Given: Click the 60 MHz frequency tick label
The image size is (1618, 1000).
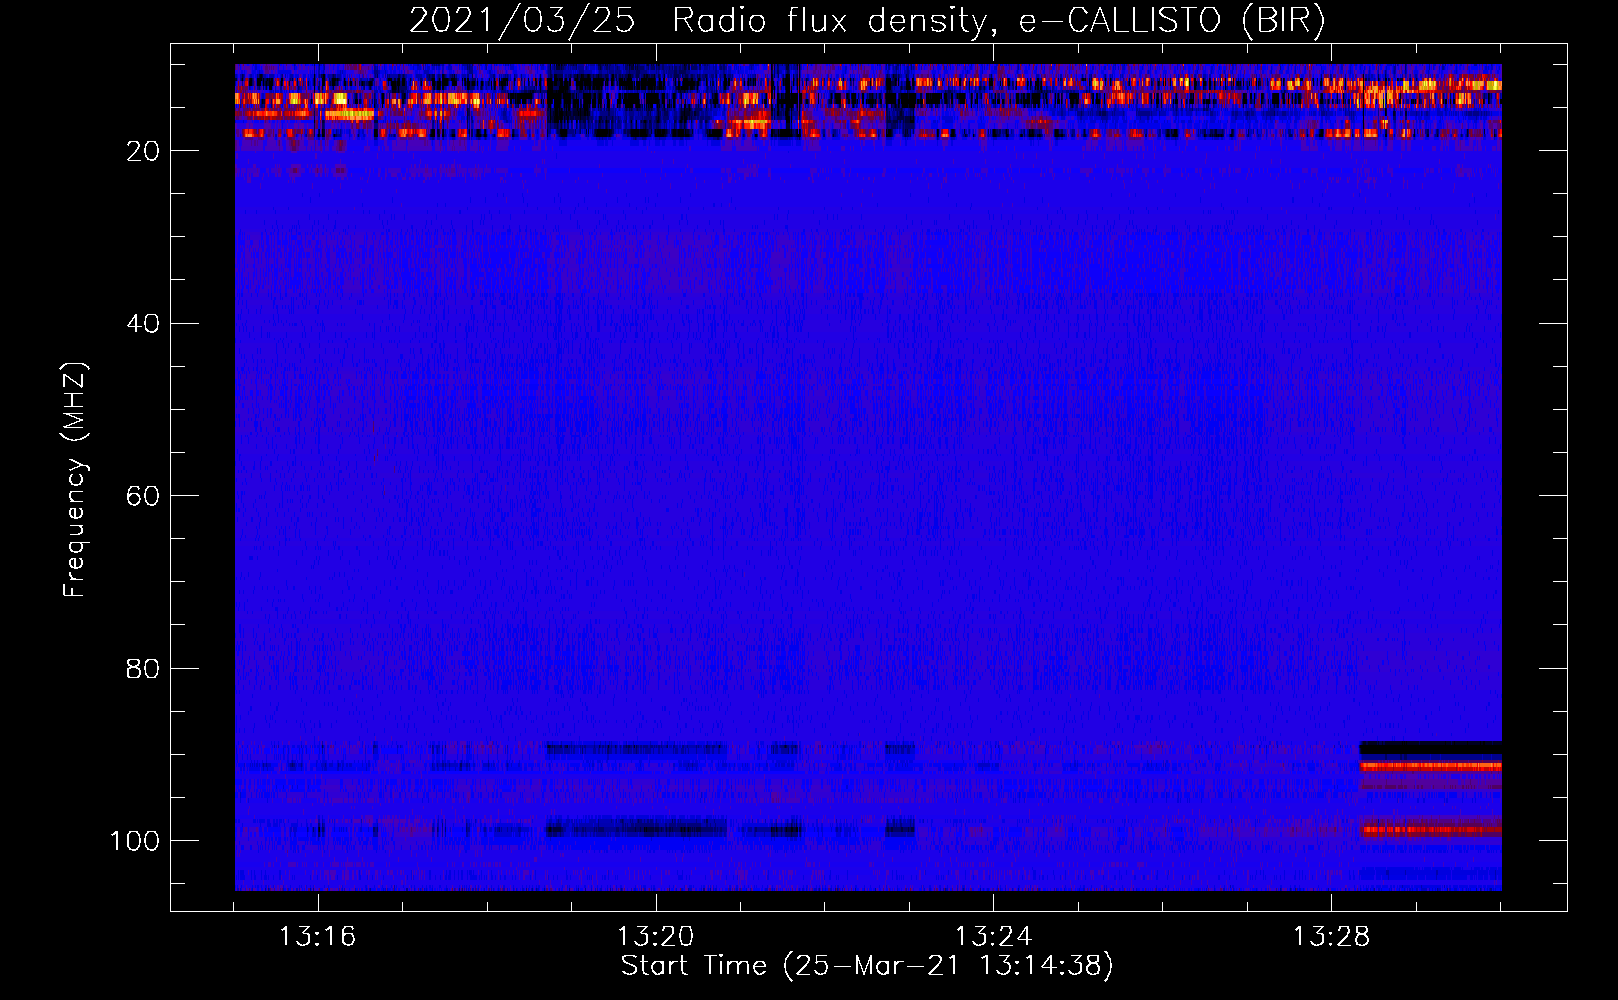Looking at the screenshot, I should point(143,497).
